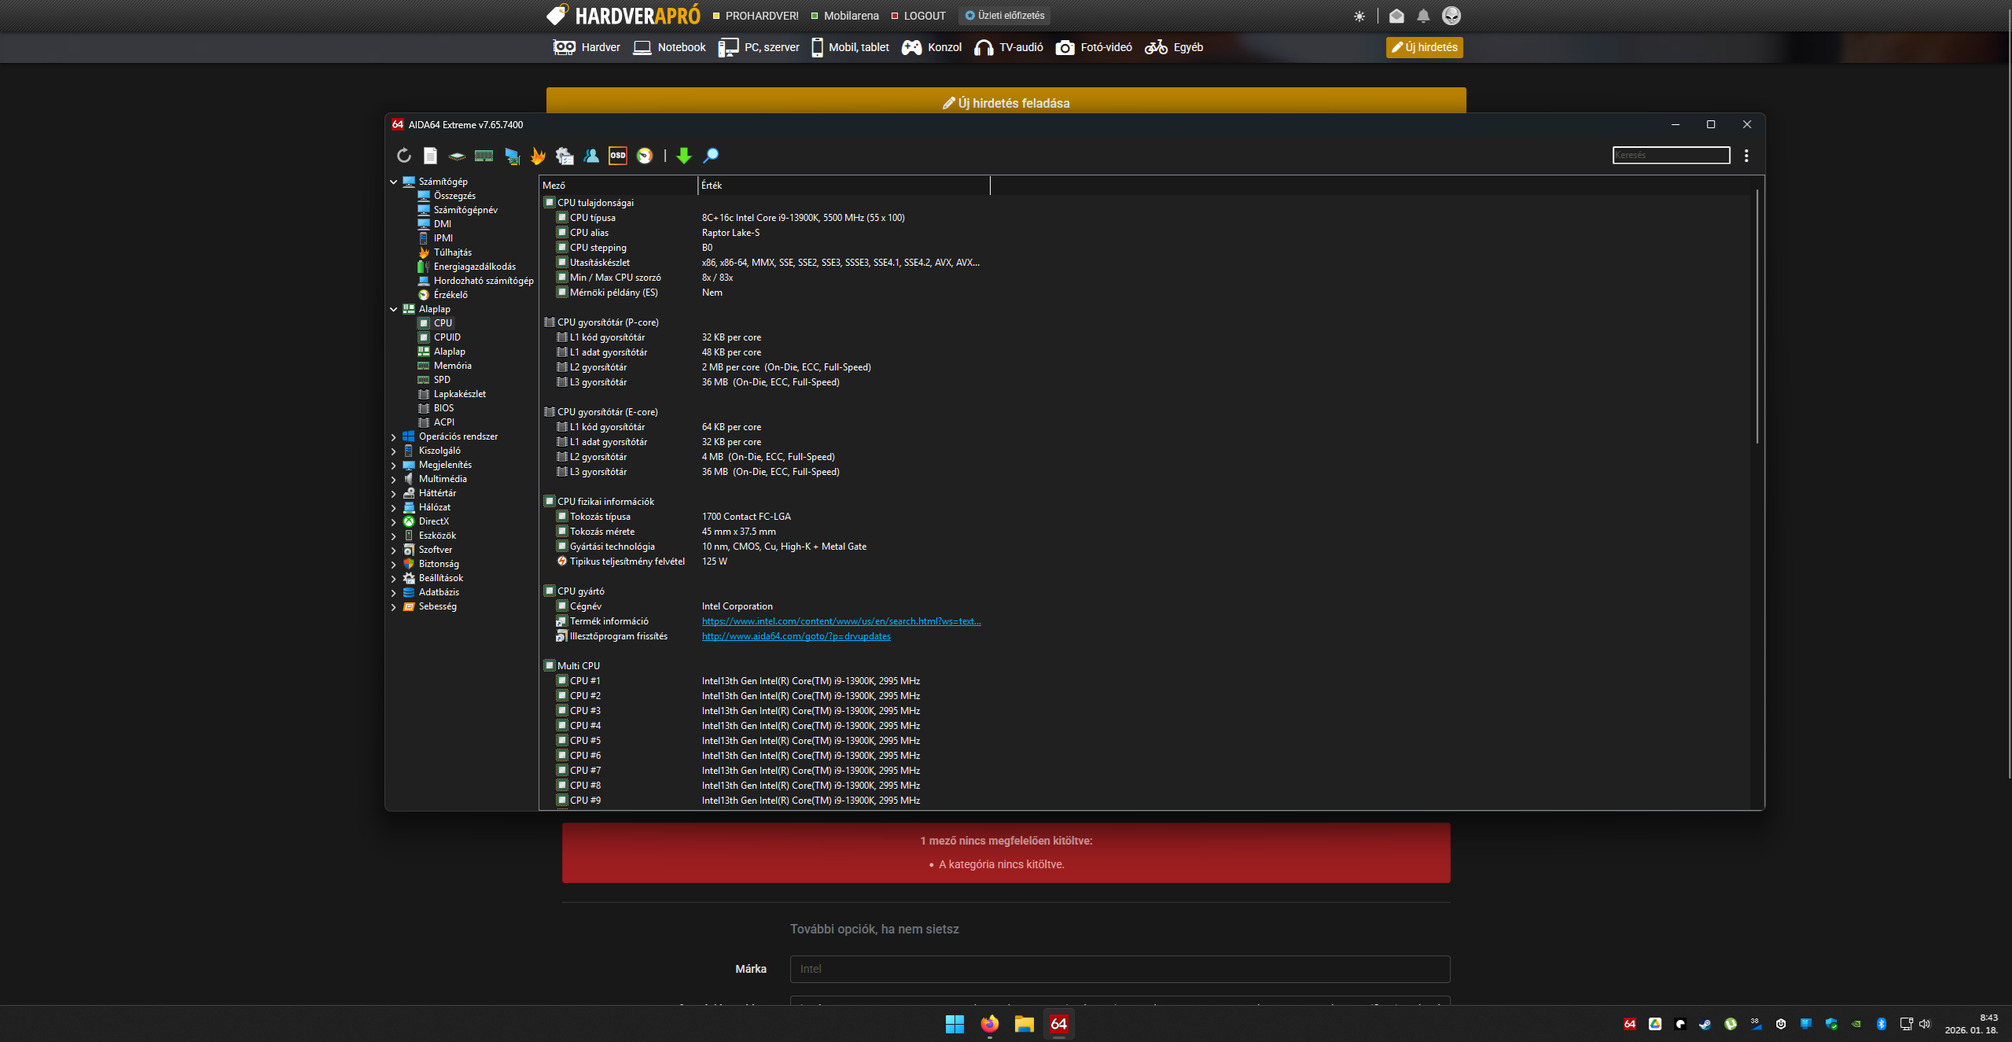
Task: Expand the Kiszolgáló tree node
Action: [x=394, y=451]
